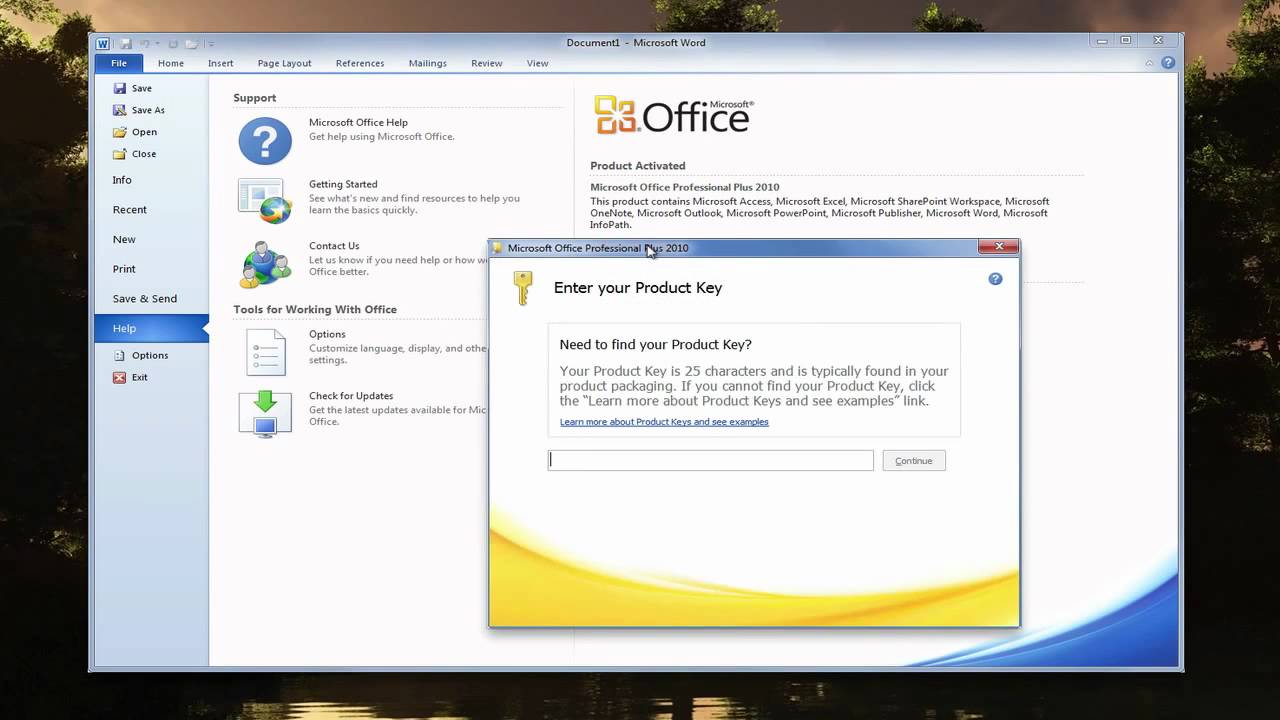The height and width of the screenshot is (720, 1280).
Task: Click the Getting Started globe icon
Action: pos(265,201)
